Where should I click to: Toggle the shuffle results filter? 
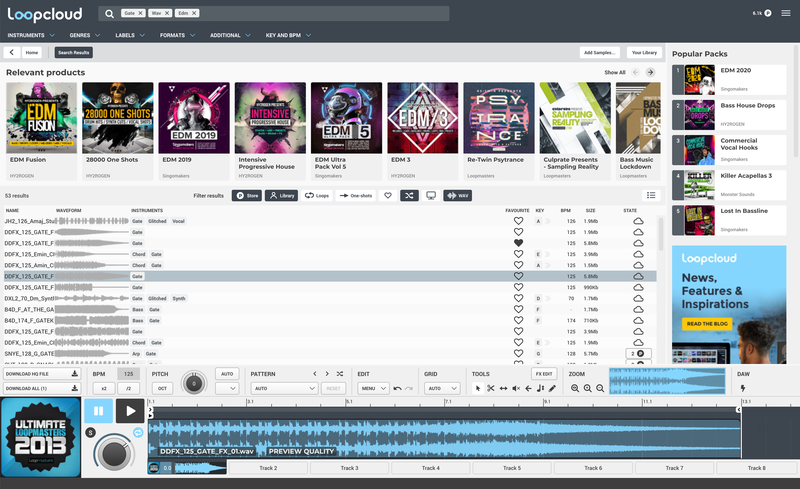[x=409, y=195]
